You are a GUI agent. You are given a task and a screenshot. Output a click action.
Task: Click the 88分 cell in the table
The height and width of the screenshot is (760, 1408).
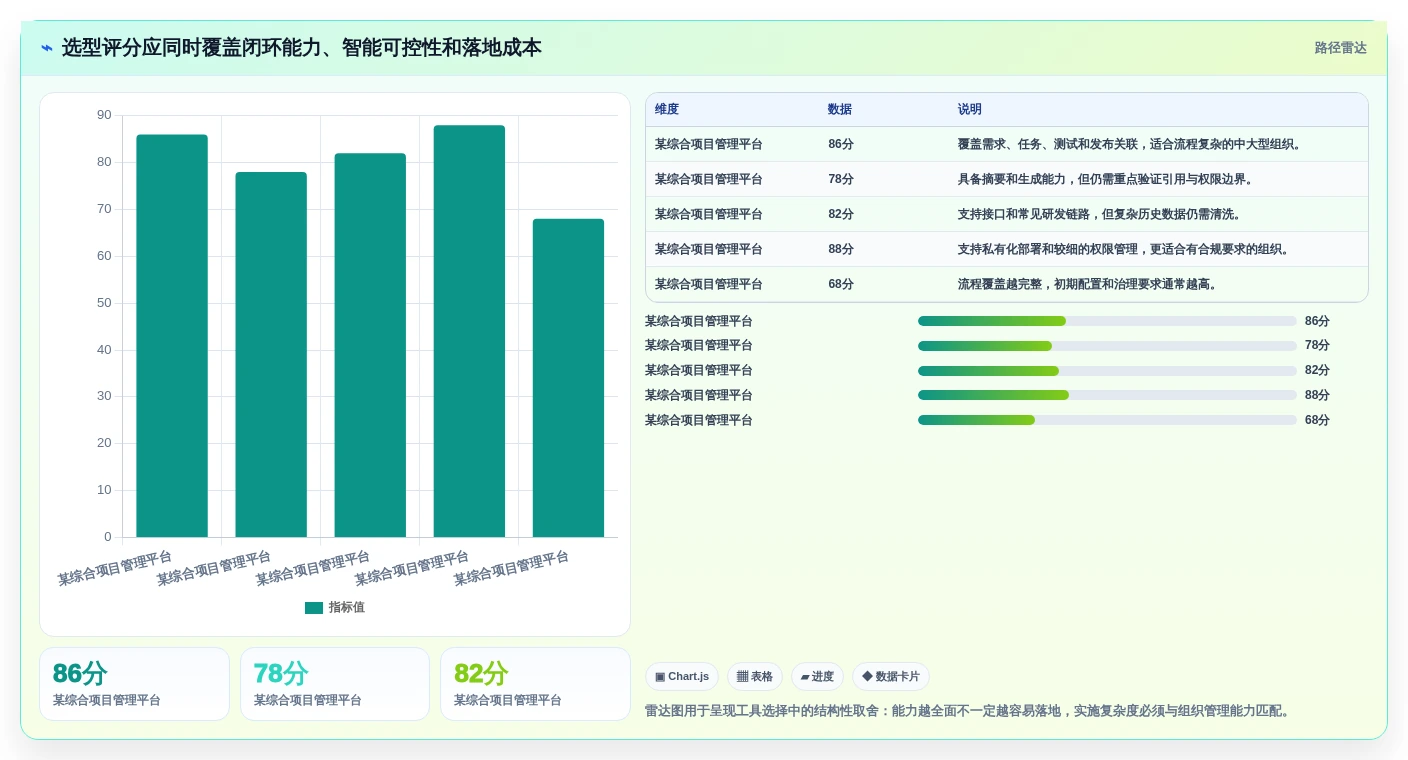(841, 249)
